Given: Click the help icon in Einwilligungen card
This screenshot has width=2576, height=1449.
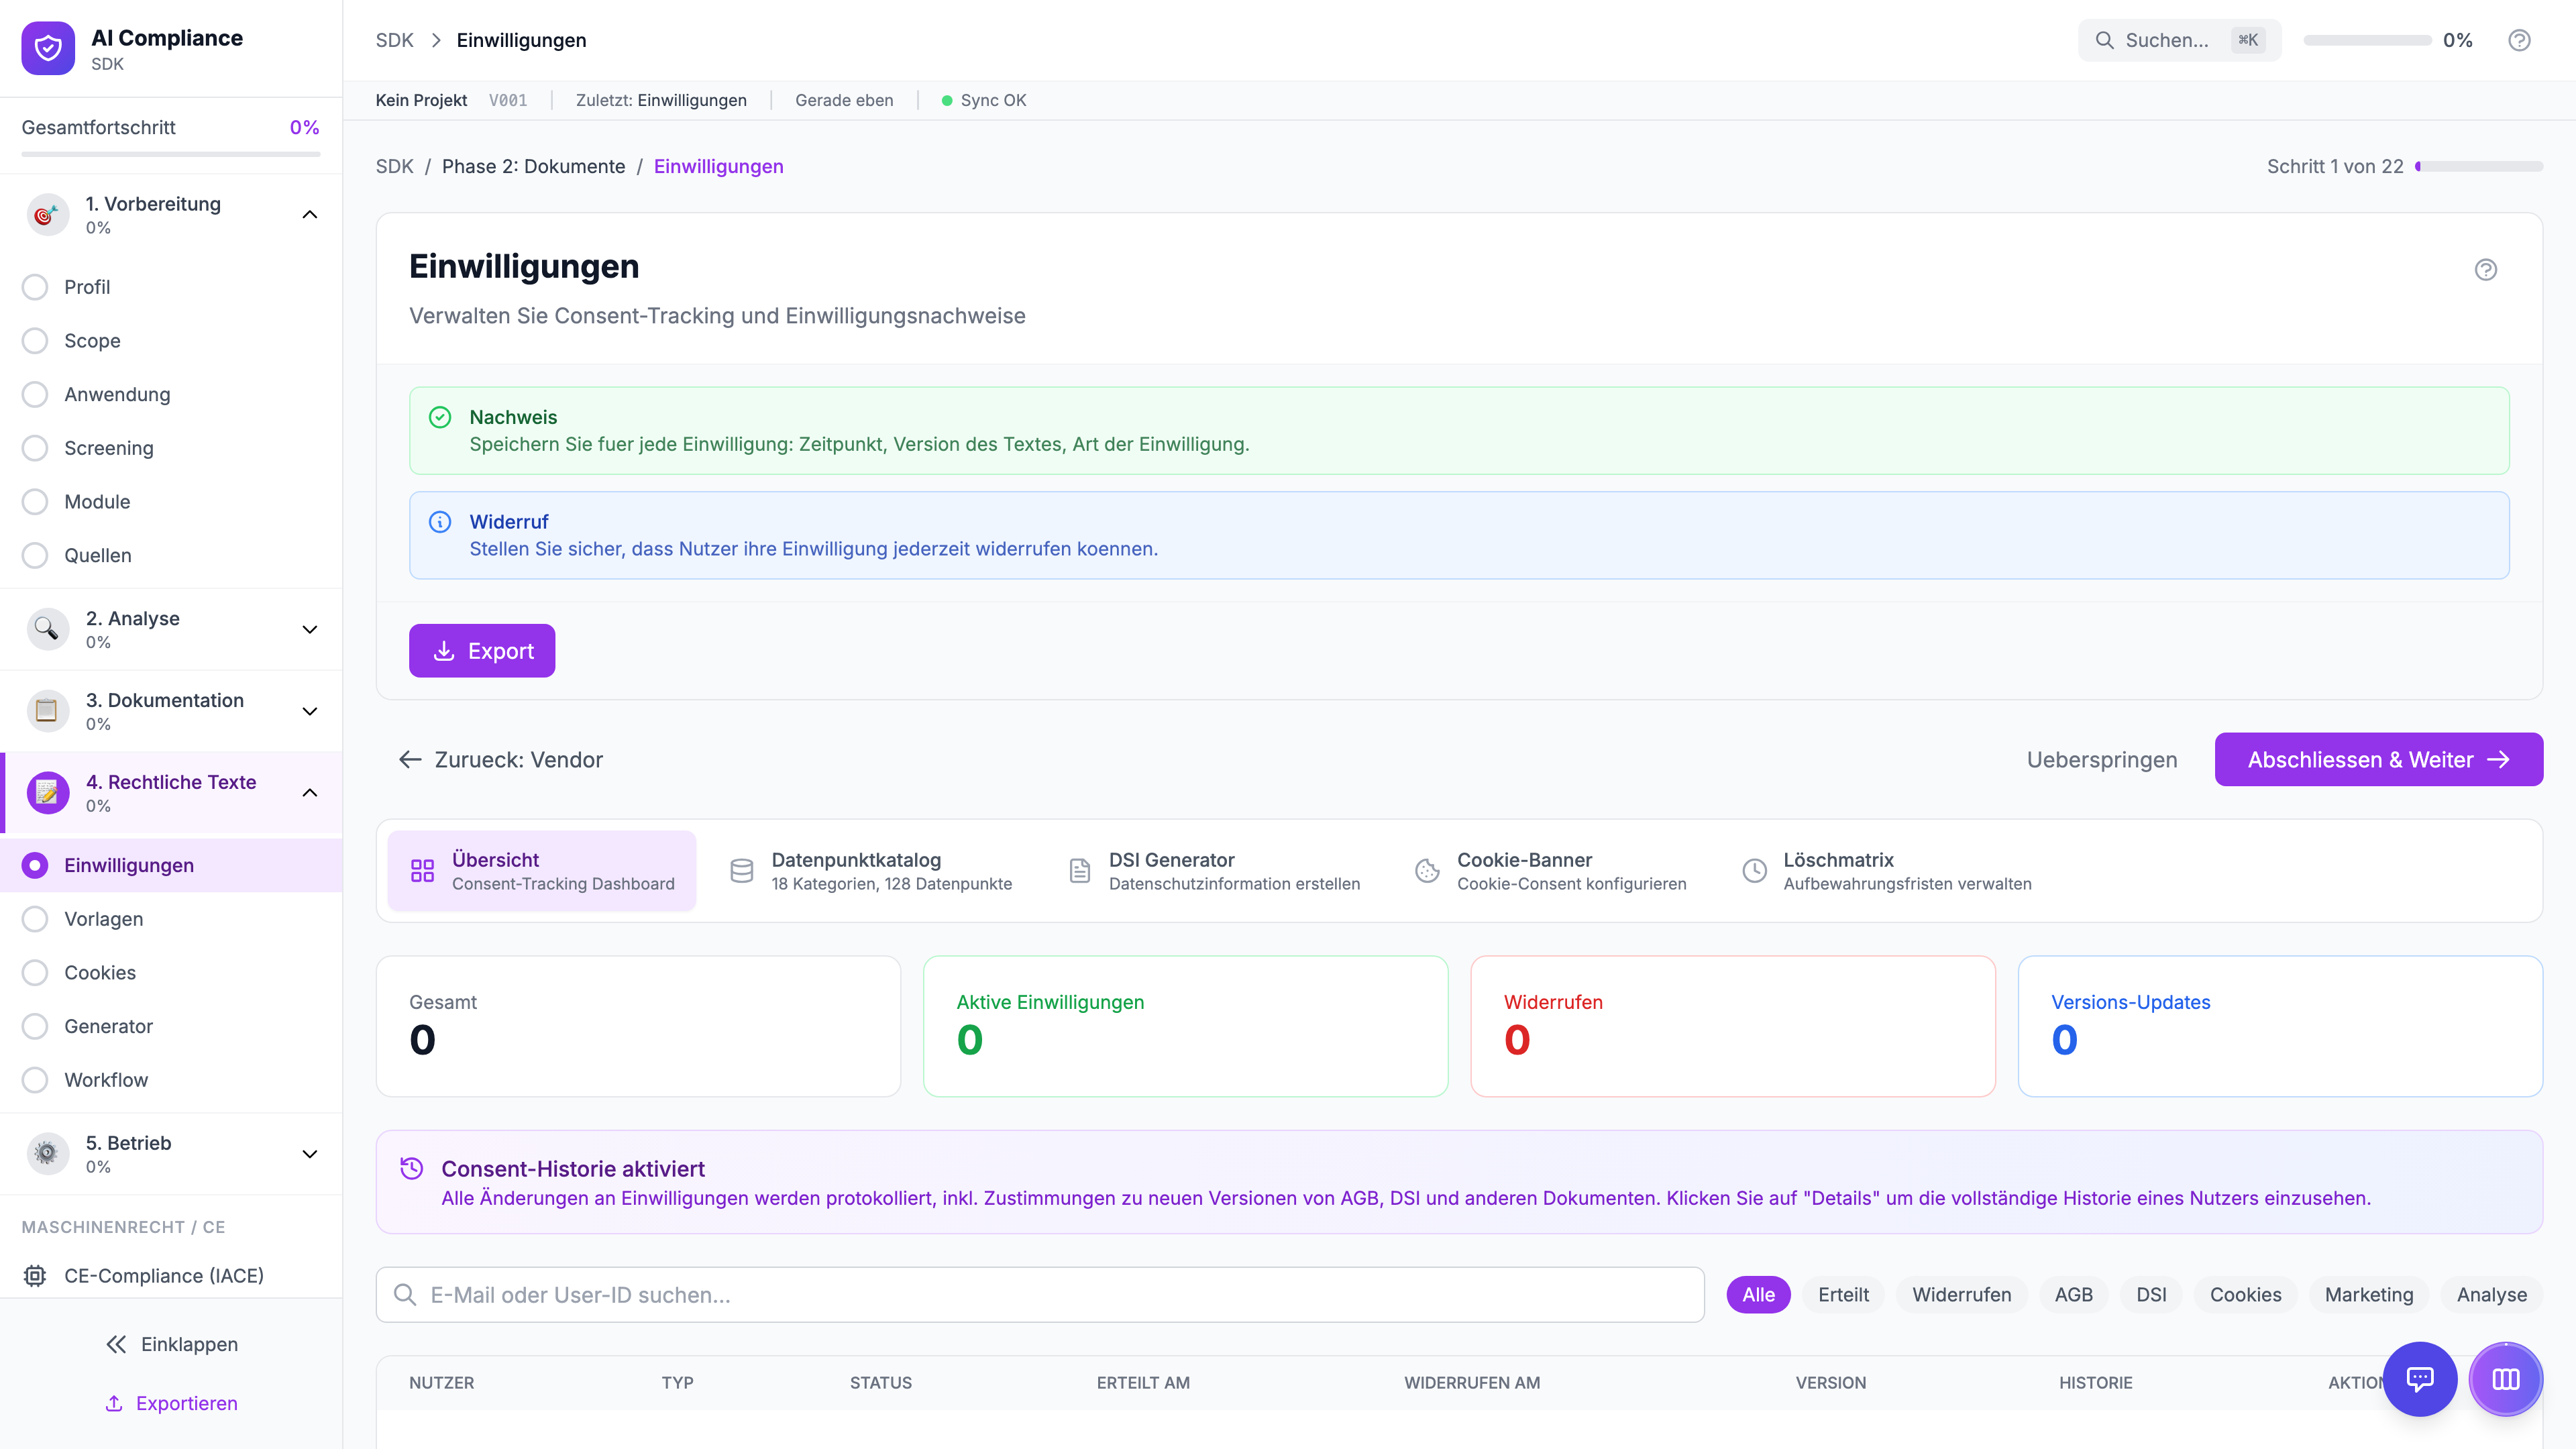Looking at the screenshot, I should 2485,269.
